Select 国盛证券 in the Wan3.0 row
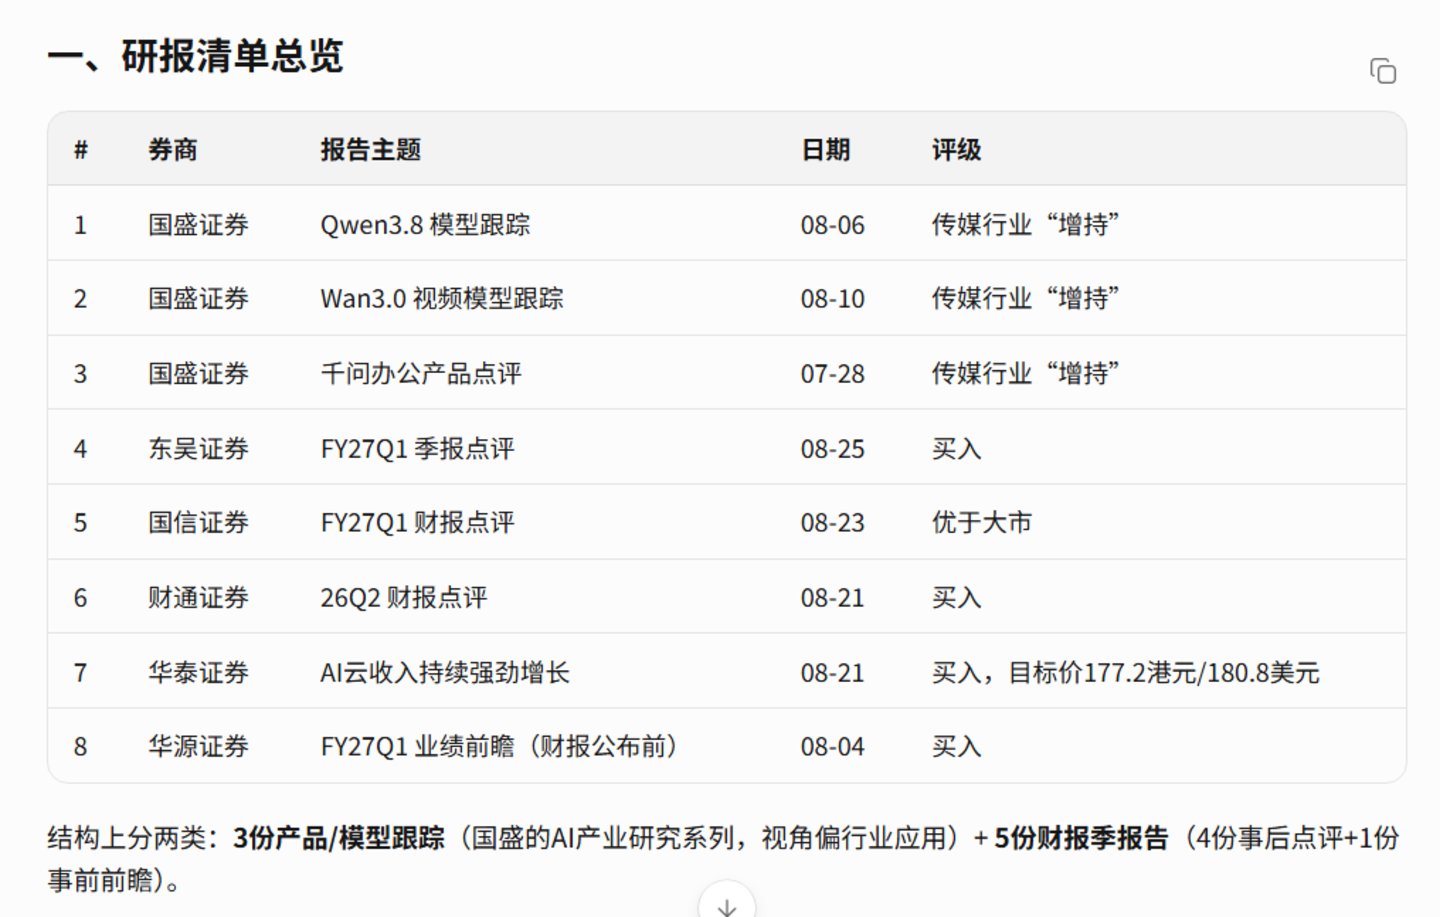Image resolution: width=1440 pixels, height=917 pixels. [x=198, y=299]
